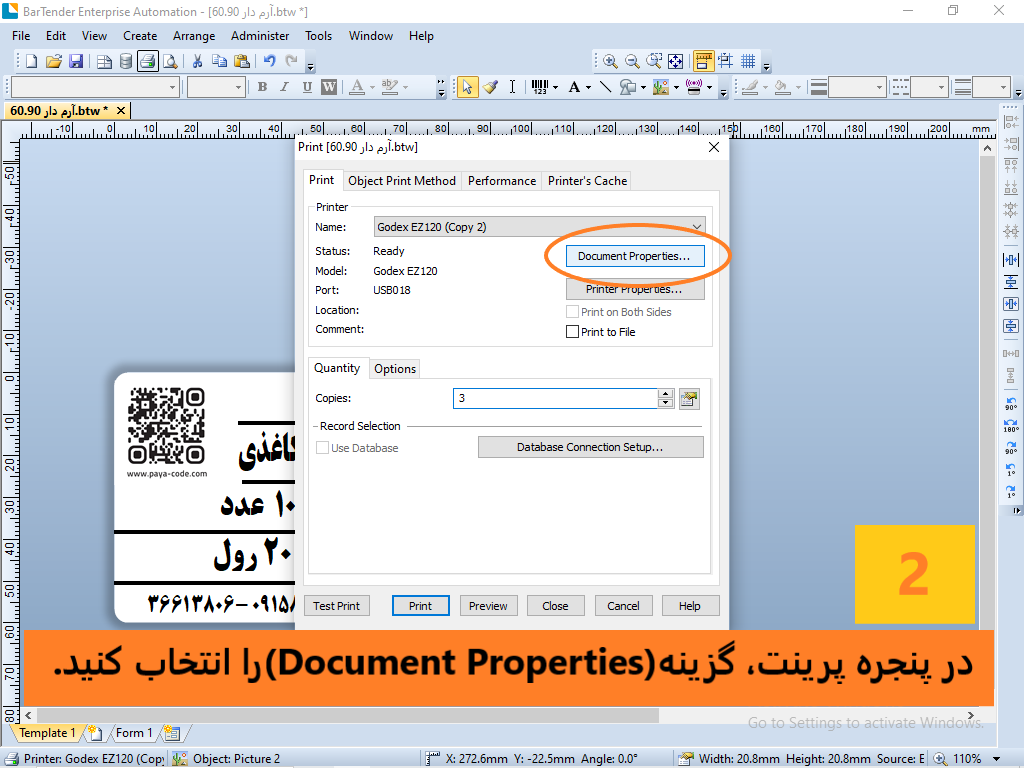Select the barcode creation tool
This screenshot has height=768, width=1024.
pos(540,87)
